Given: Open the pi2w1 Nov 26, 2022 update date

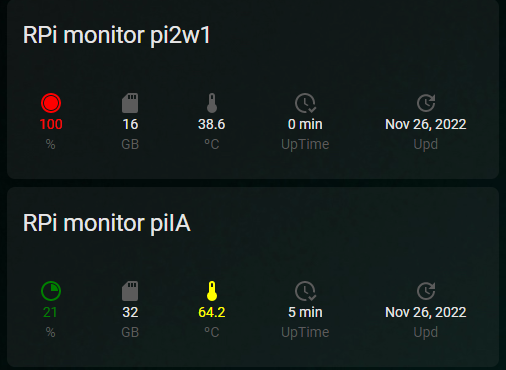Looking at the screenshot, I should (426, 124).
